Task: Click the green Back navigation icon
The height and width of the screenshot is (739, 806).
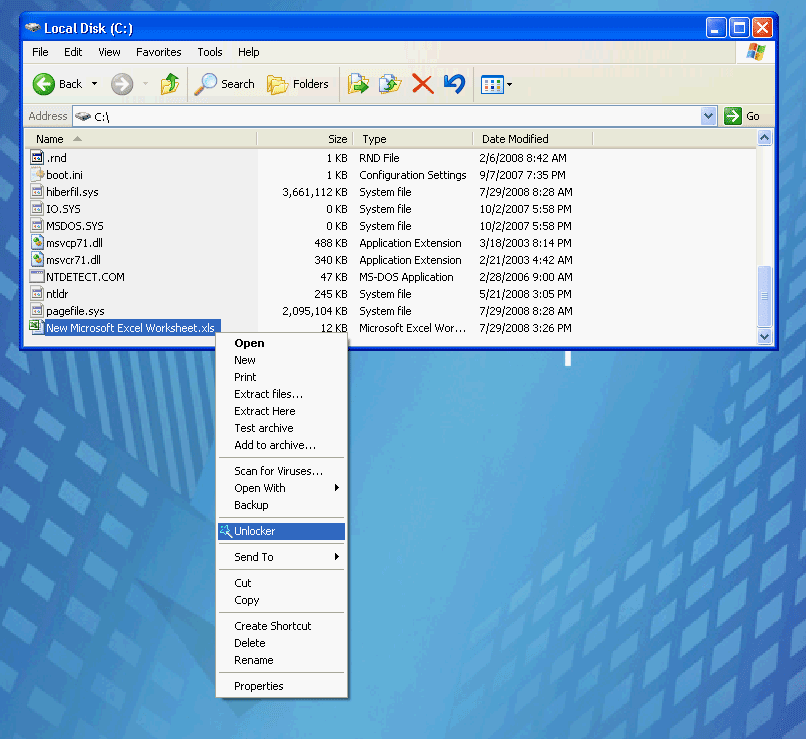Action: coord(46,84)
